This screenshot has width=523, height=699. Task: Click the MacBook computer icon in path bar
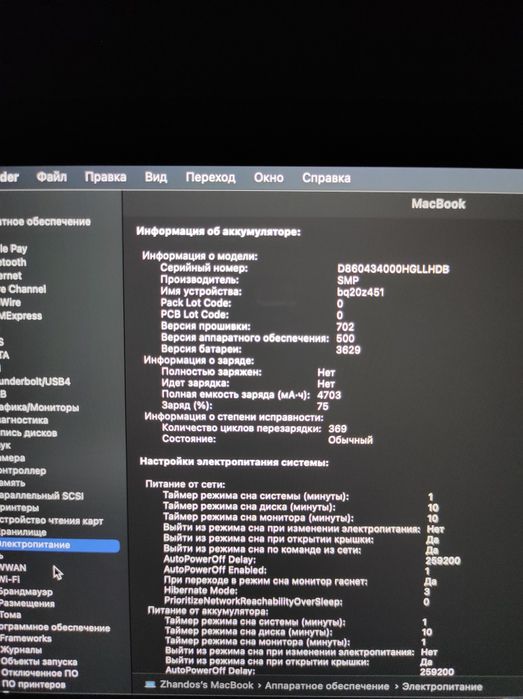pos(150,685)
